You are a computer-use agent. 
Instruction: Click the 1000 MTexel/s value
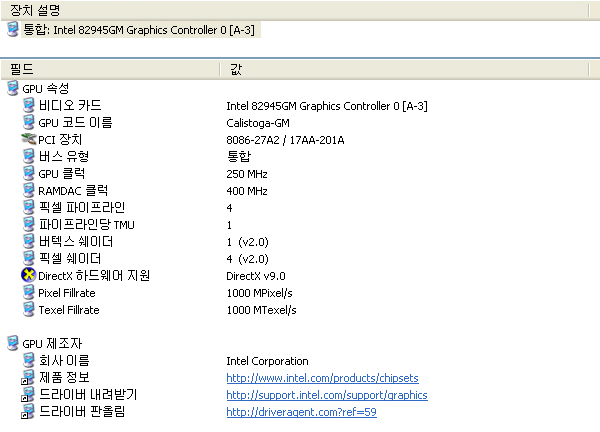tap(261, 310)
